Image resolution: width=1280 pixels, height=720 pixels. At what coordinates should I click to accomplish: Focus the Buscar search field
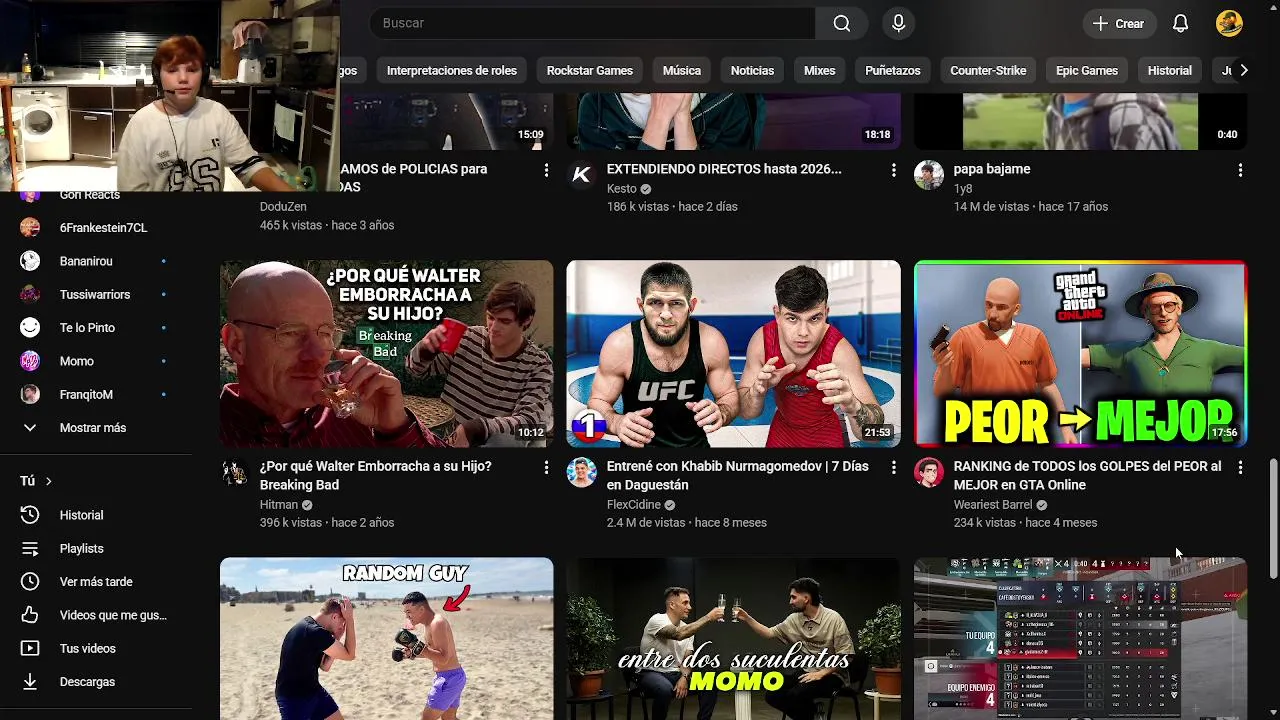[x=592, y=23]
